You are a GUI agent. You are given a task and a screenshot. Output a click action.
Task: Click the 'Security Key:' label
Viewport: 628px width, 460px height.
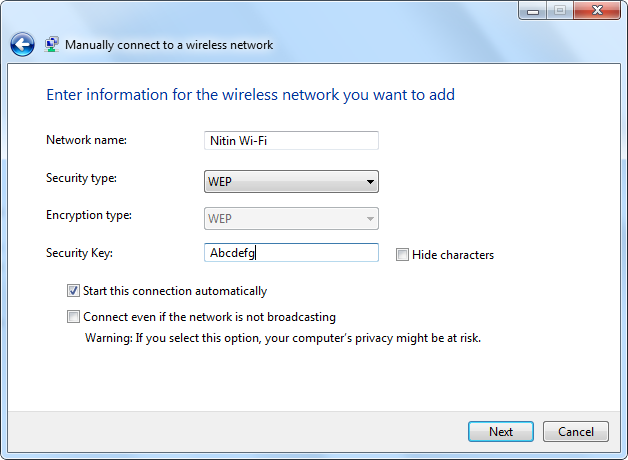(80, 253)
